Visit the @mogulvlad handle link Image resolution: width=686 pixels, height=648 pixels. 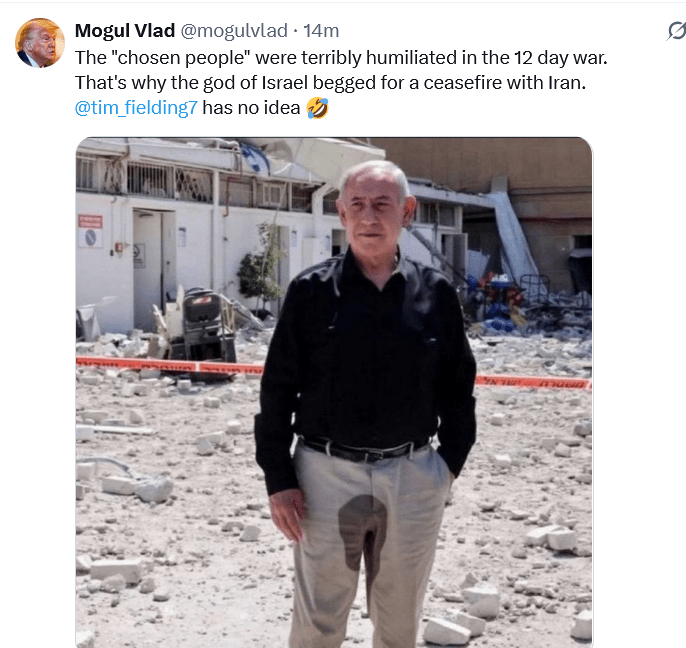pos(234,31)
